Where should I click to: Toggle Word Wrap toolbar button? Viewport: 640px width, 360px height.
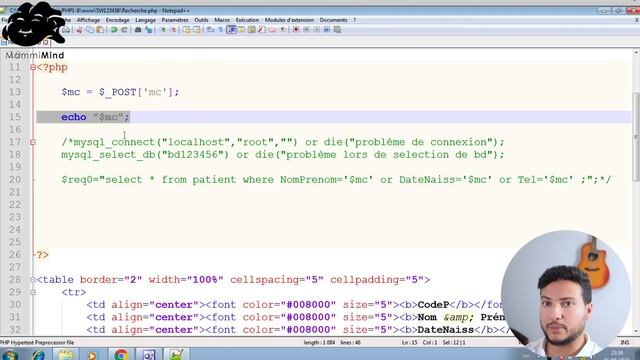tap(211, 30)
